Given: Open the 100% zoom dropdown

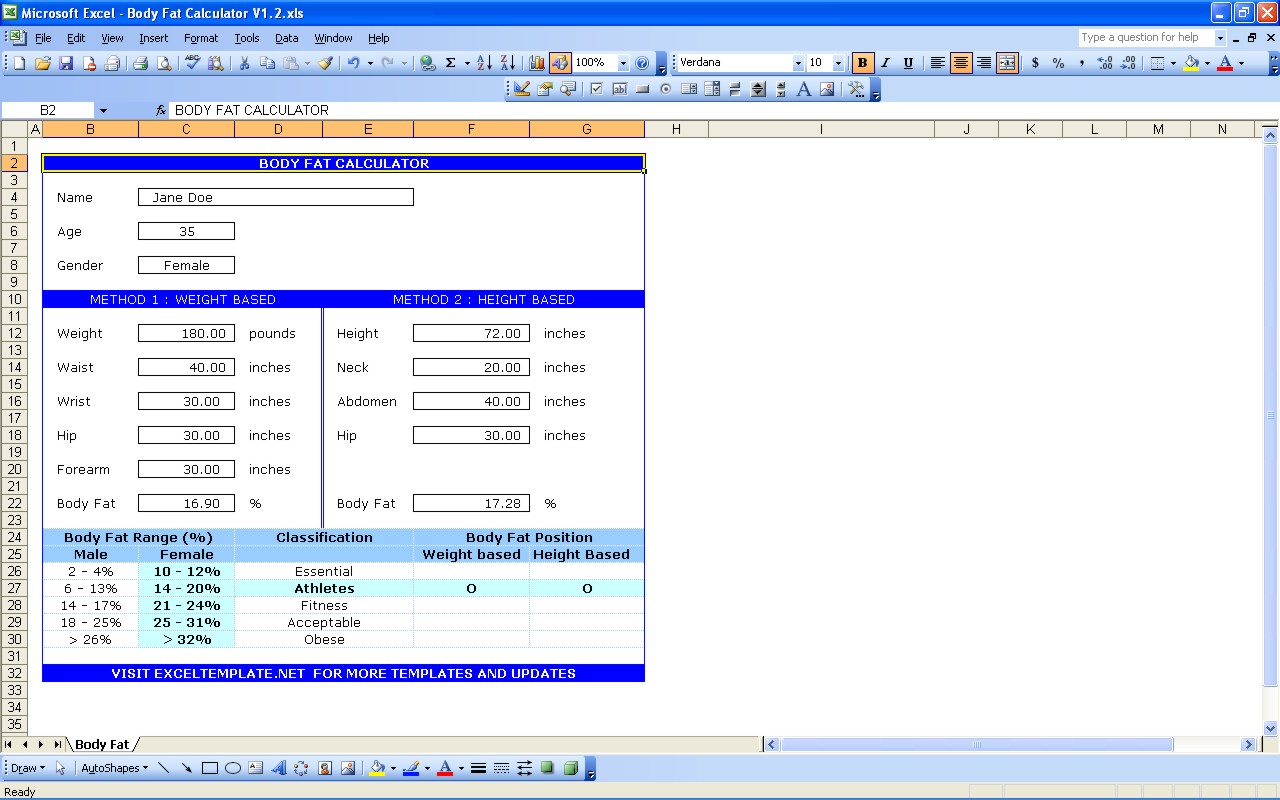Looking at the screenshot, I should (623, 63).
